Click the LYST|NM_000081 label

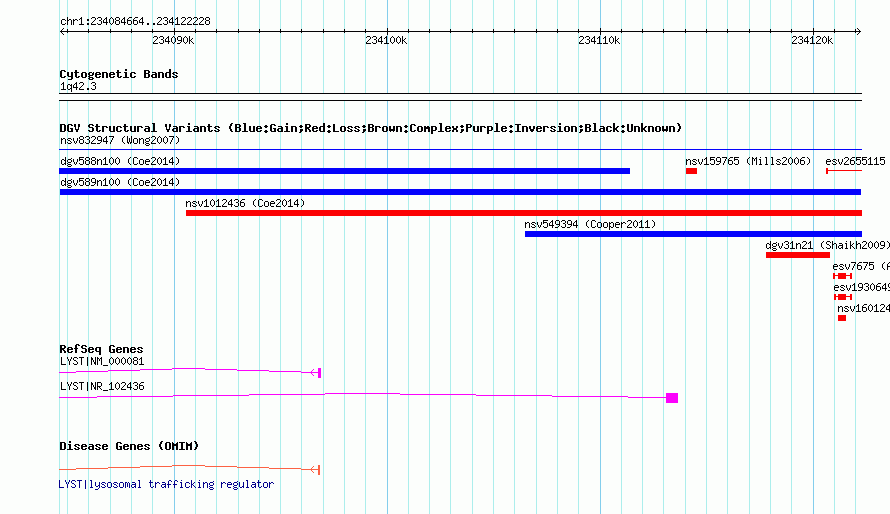point(102,361)
